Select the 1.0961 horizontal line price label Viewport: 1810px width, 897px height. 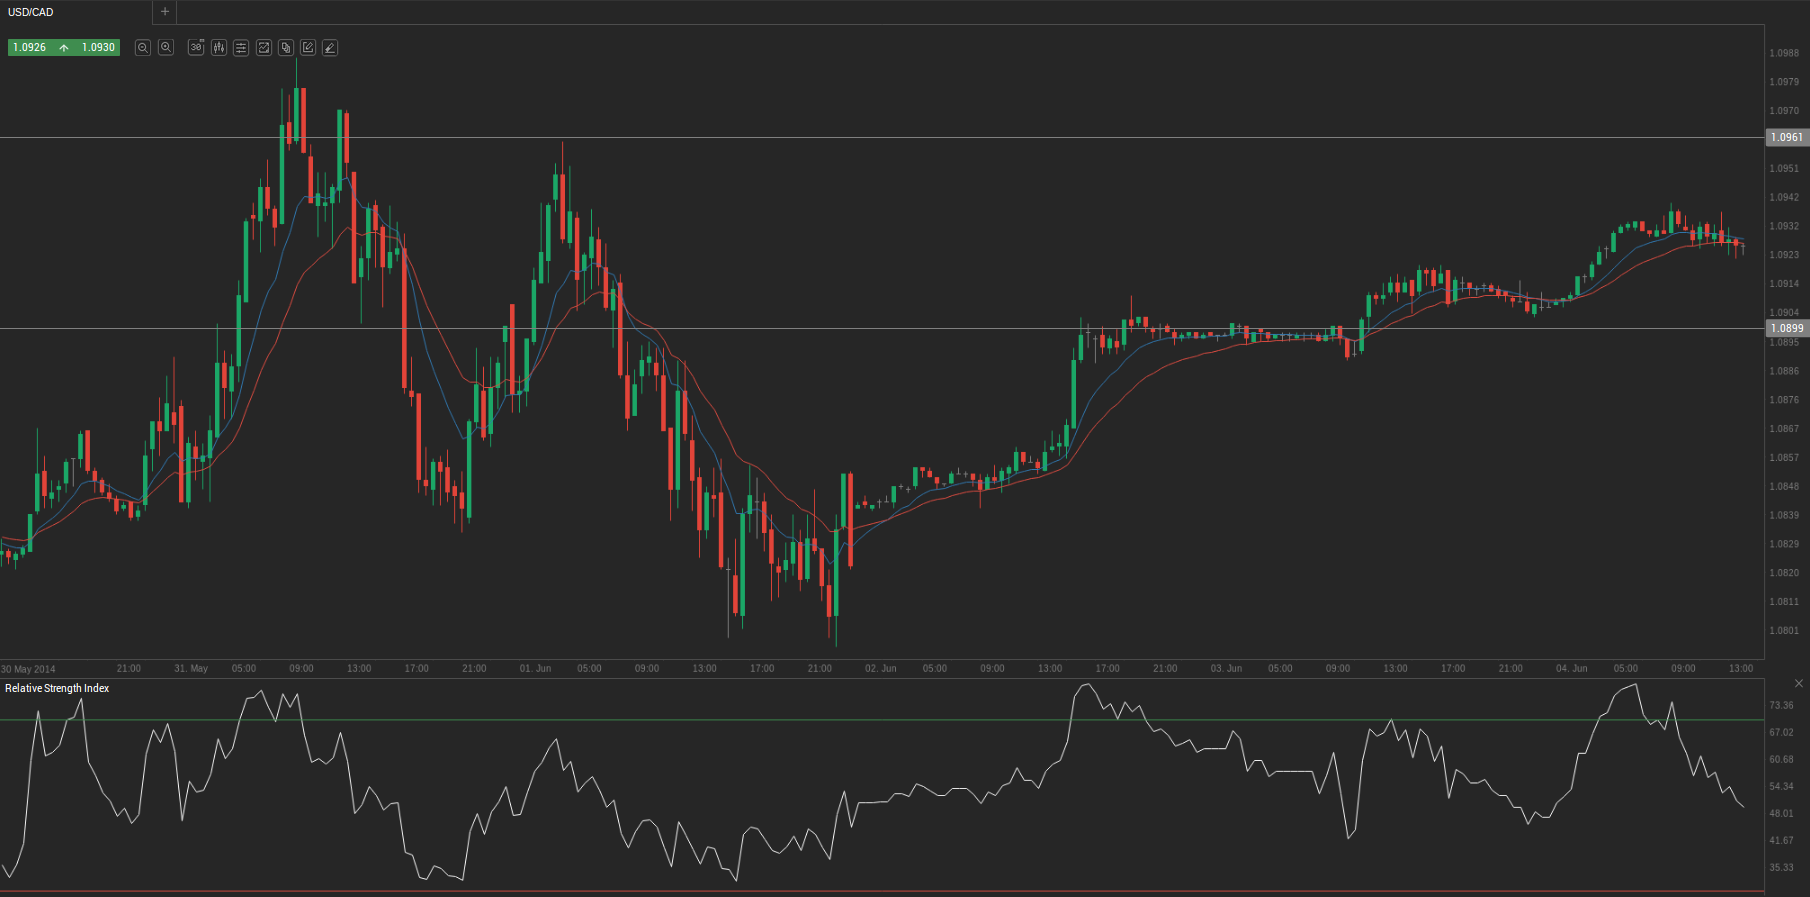coord(1787,137)
